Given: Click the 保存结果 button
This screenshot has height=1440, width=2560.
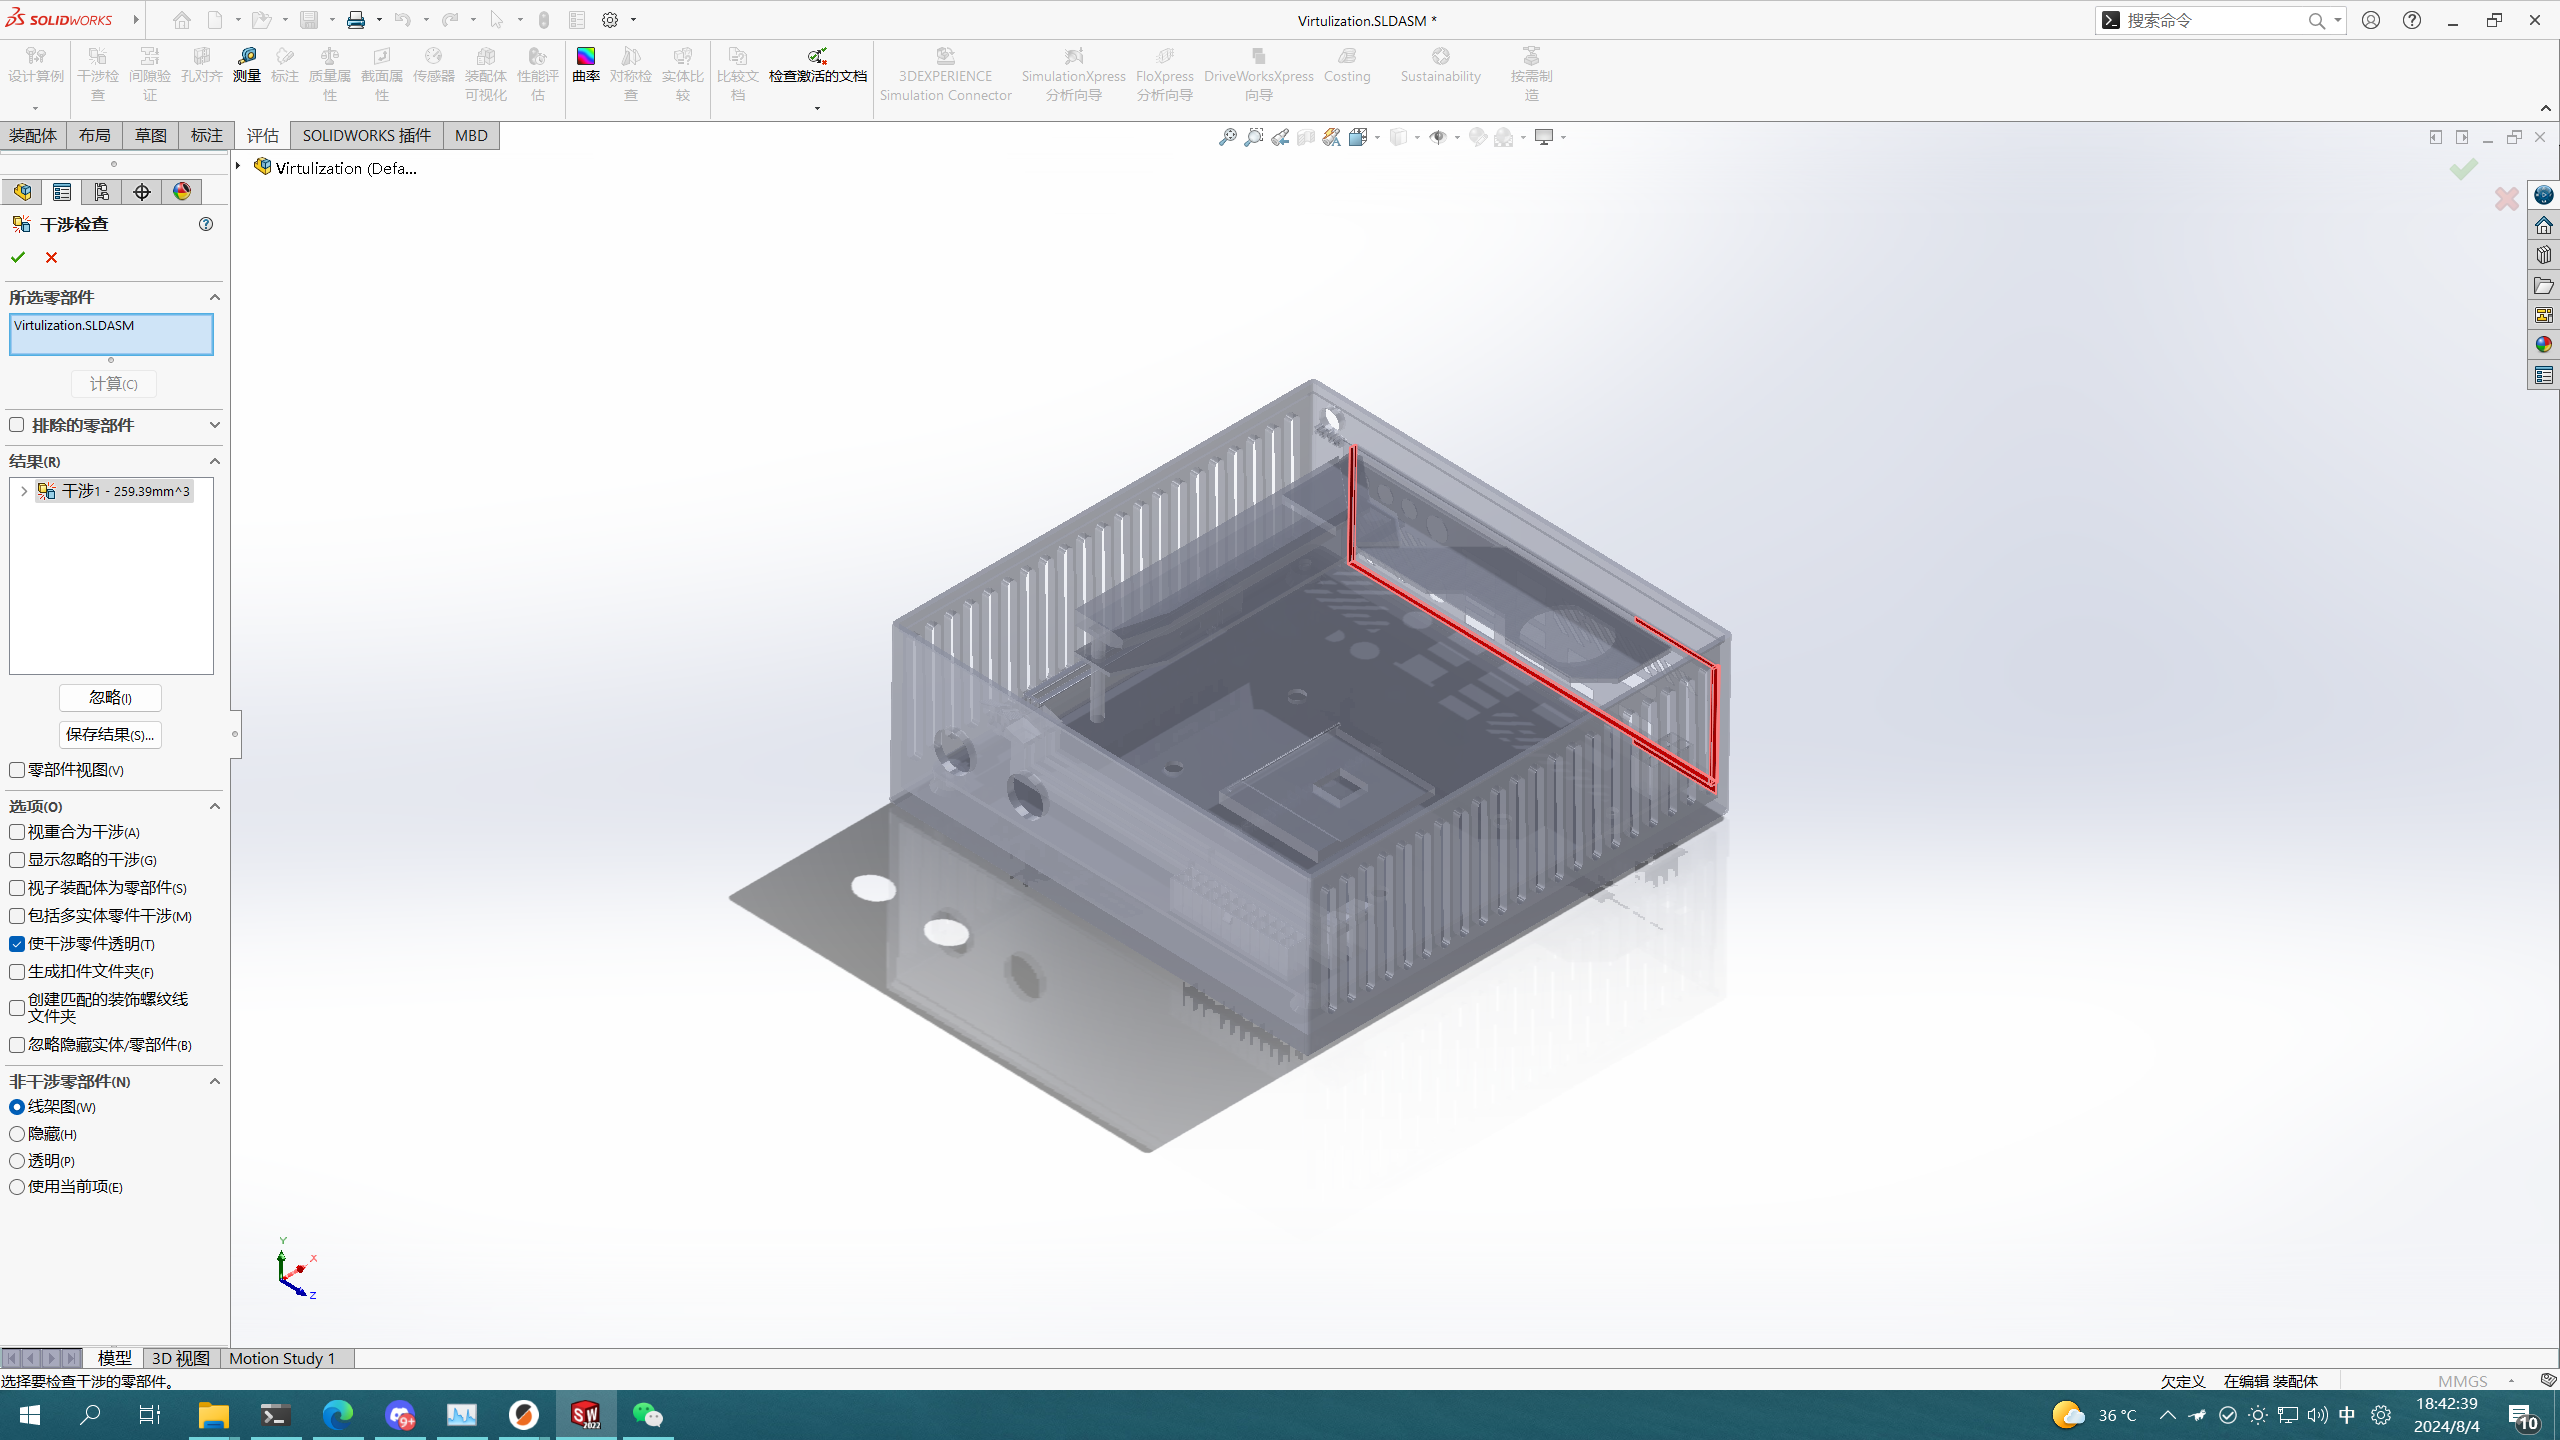Looking at the screenshot, I should pyautogui.click(x=110, y=735).
